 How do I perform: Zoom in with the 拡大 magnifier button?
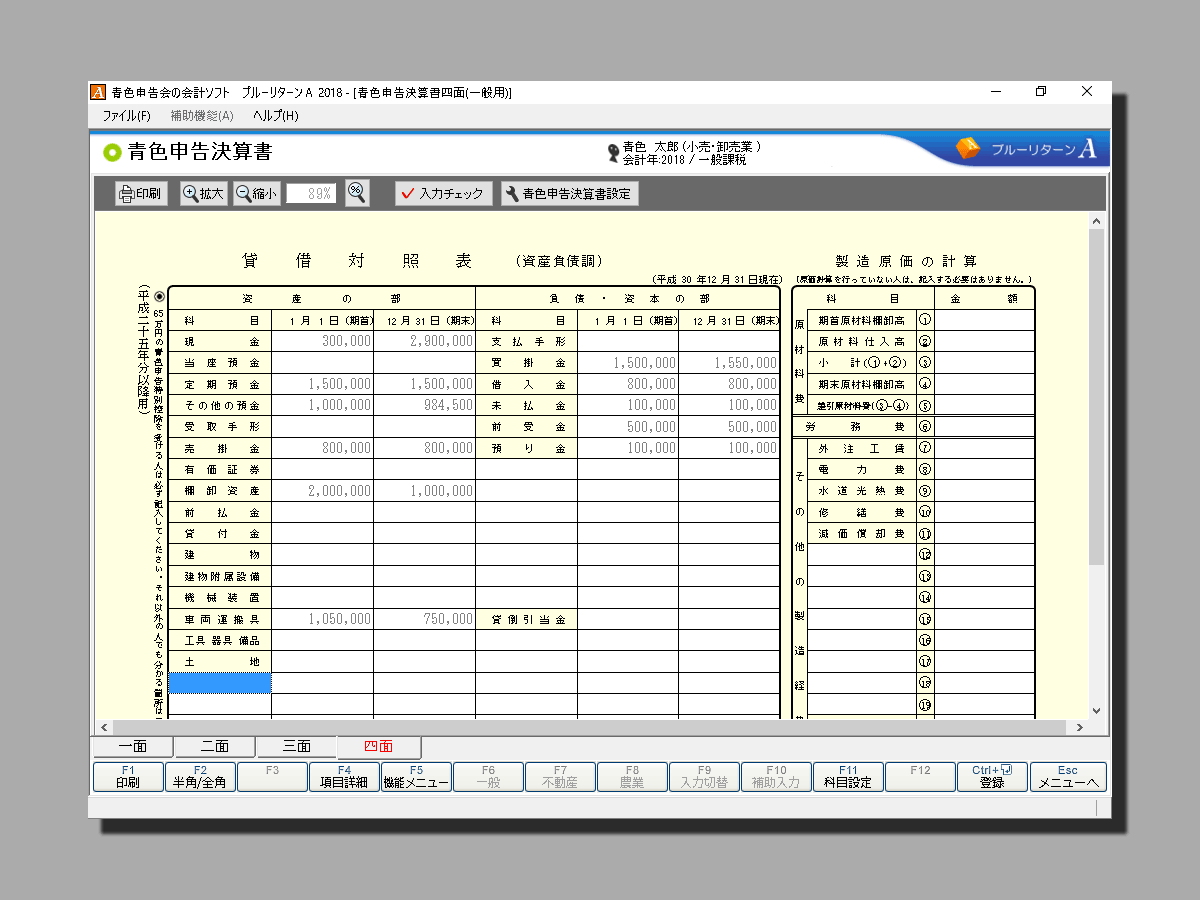(x=204, y=194)
